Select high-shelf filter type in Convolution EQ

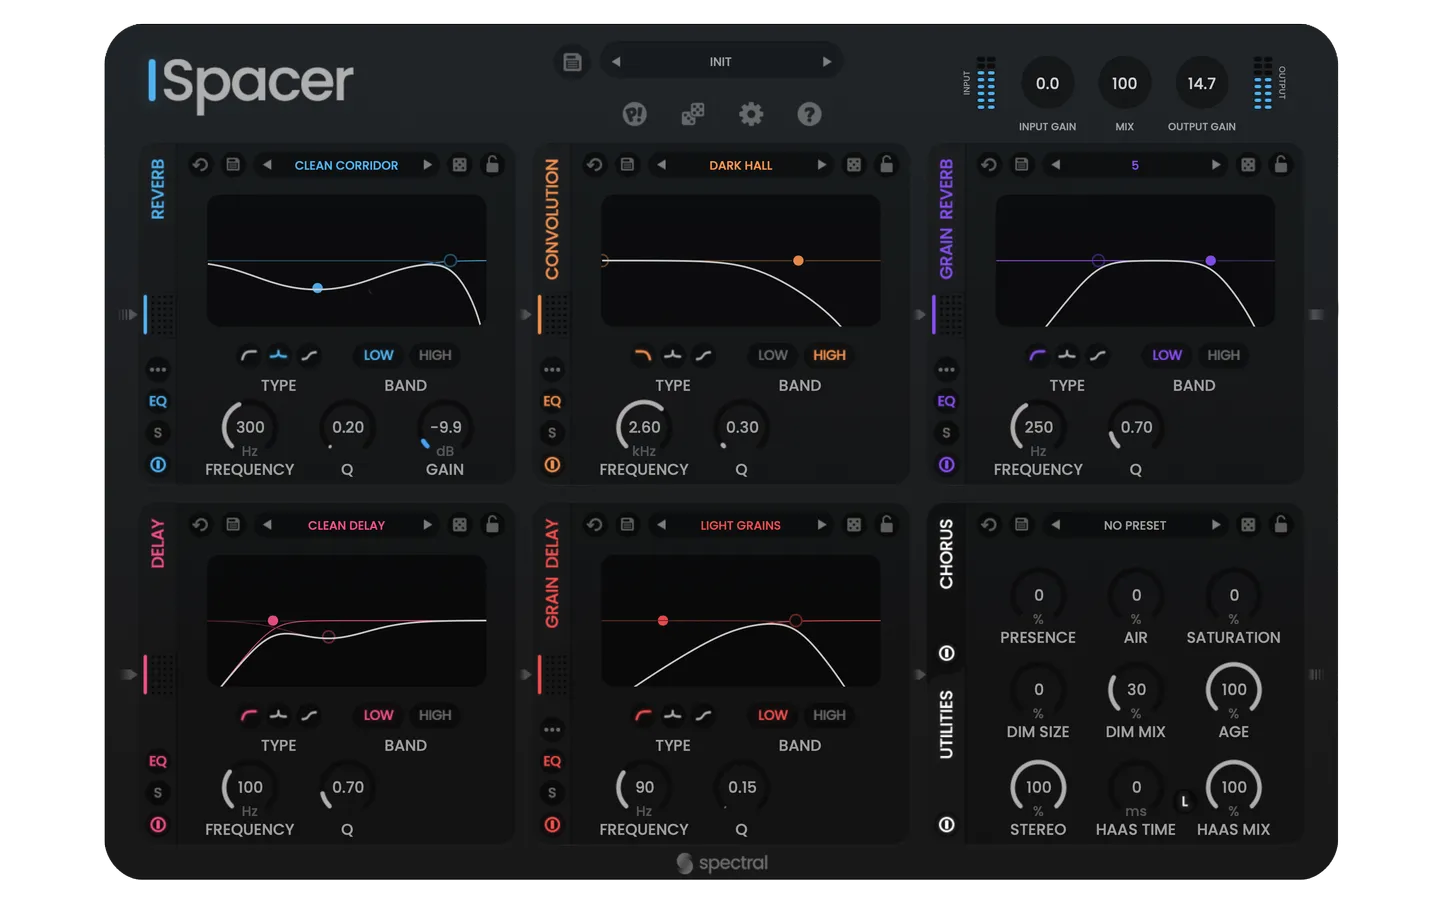click(704, 355)
